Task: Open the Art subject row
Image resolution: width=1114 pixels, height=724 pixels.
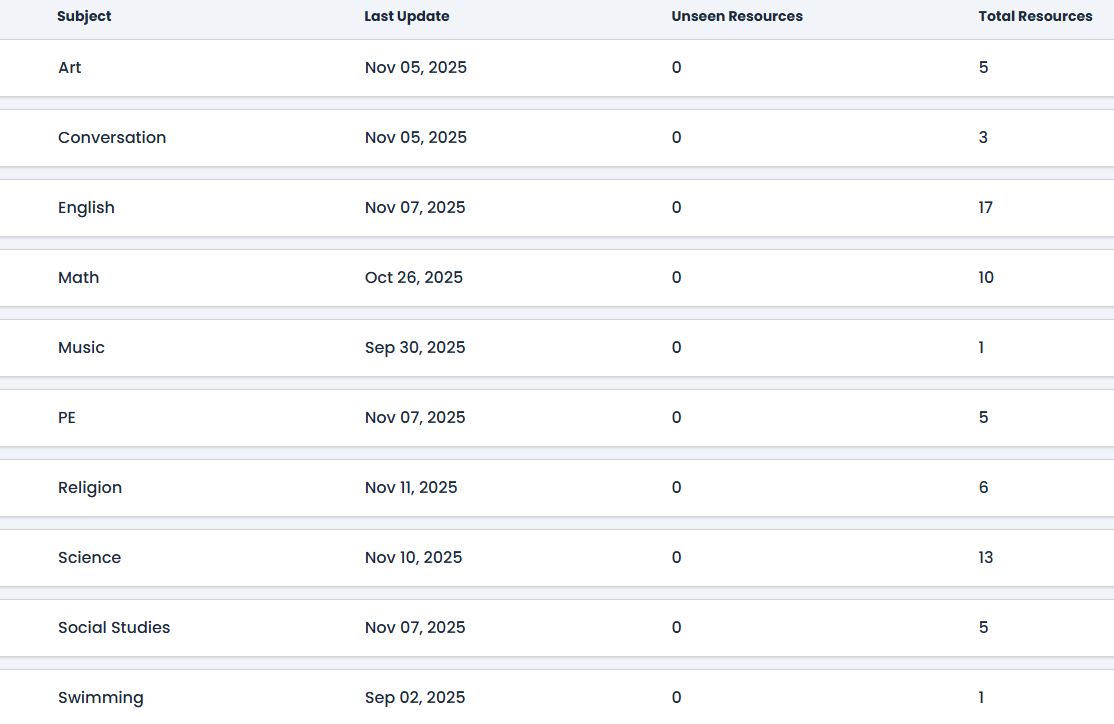Action: point(70,68)
